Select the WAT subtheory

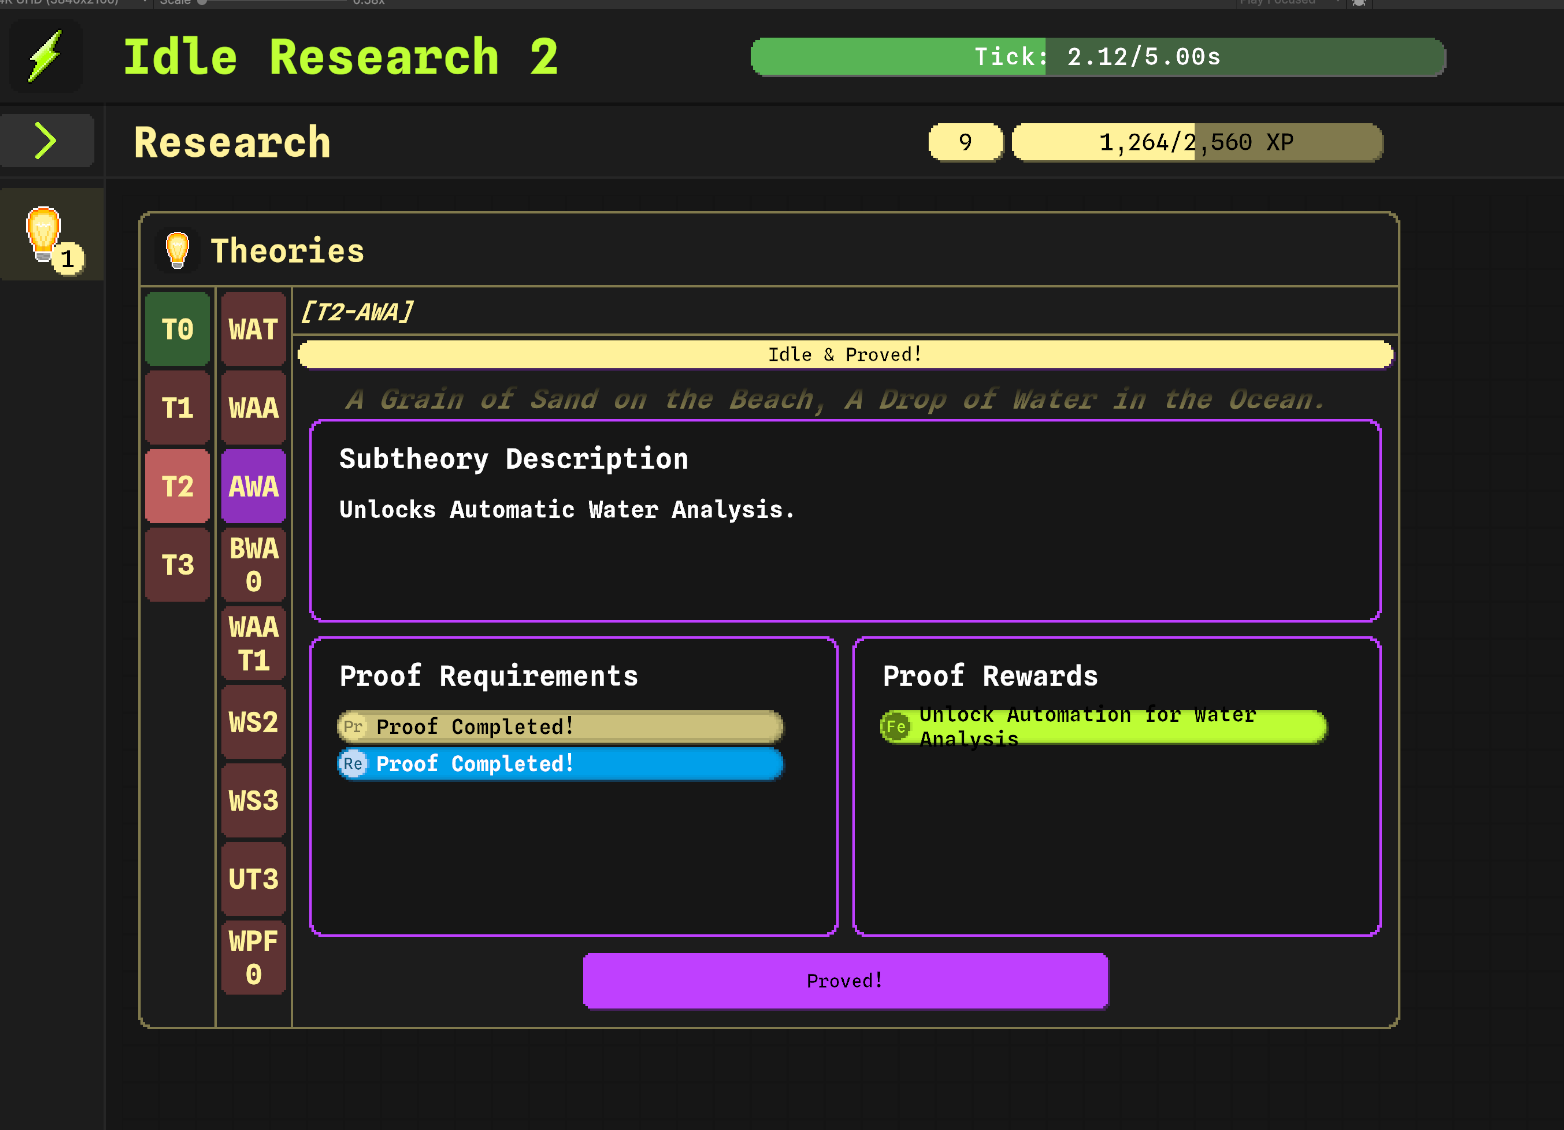[x=253, y=329]
